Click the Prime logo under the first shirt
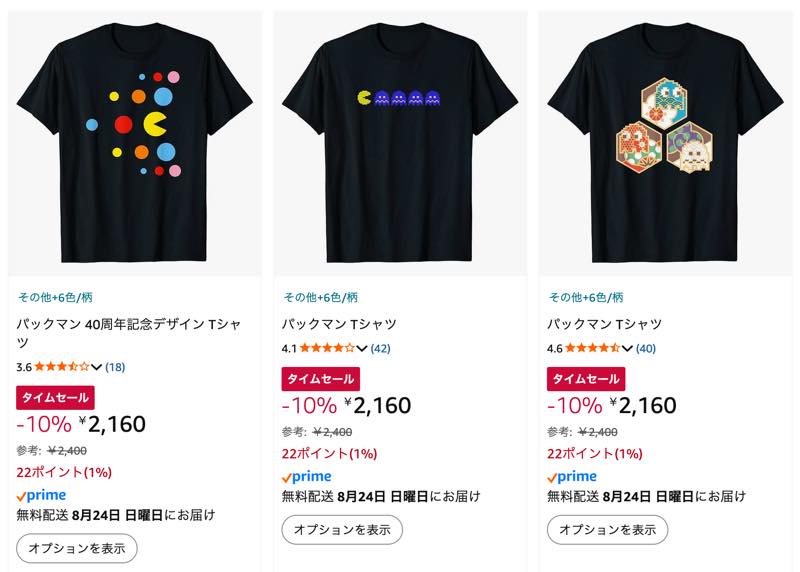This screenshot has width=800, height=572. tap(41, 496)
